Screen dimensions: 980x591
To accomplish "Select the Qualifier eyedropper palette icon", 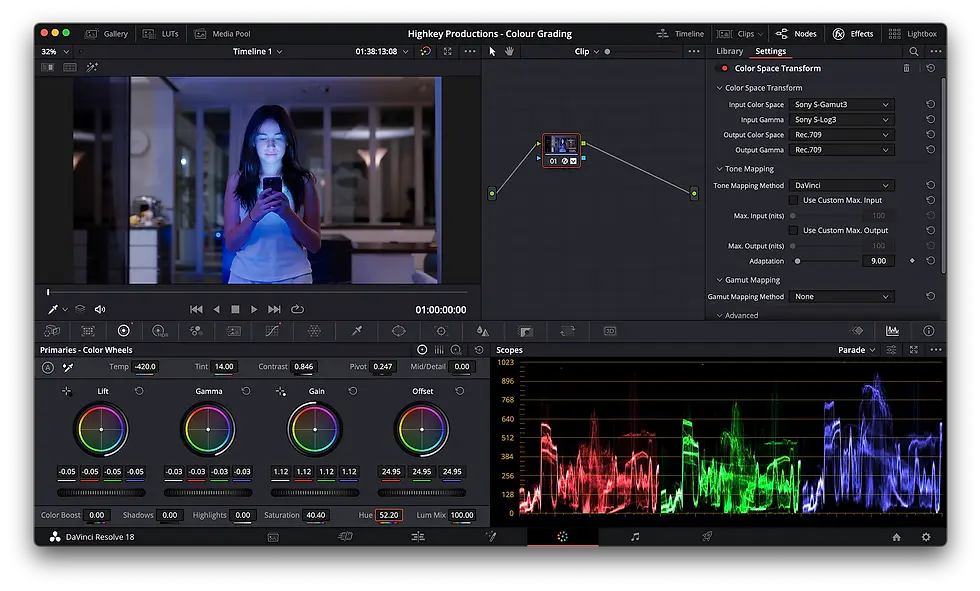I will tap(356, 331).
